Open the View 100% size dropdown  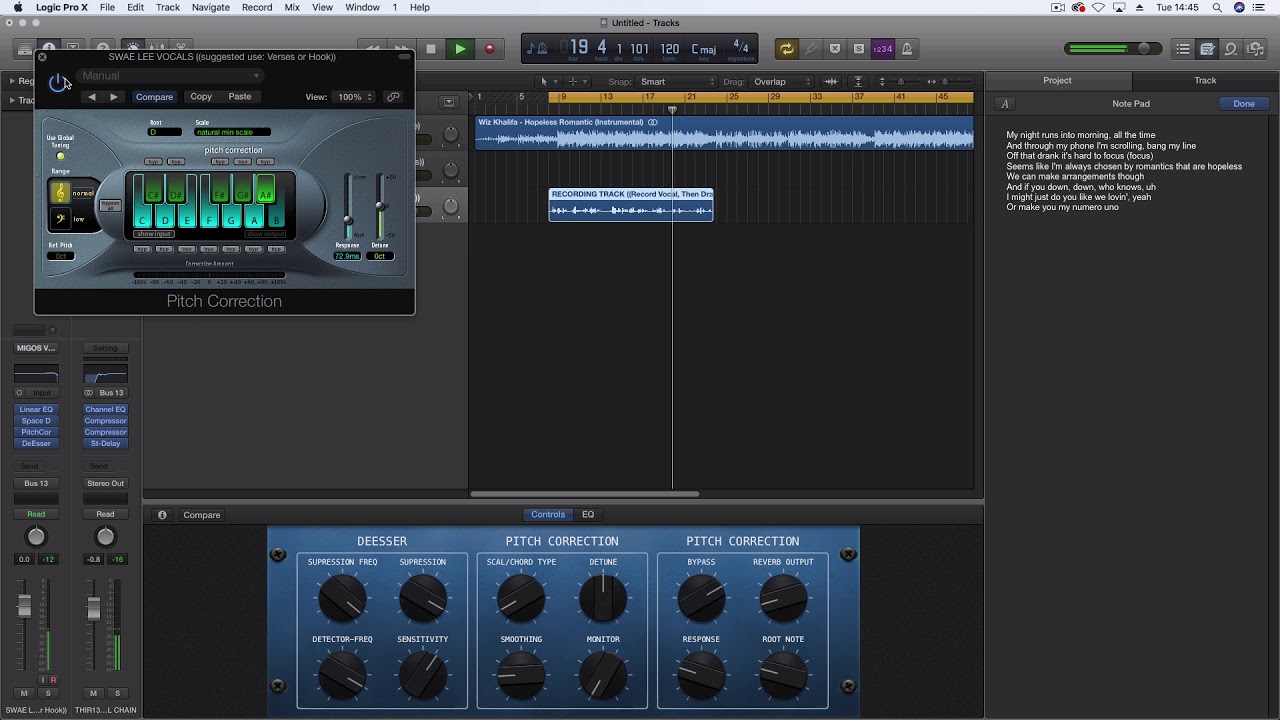tap(355, 97)
